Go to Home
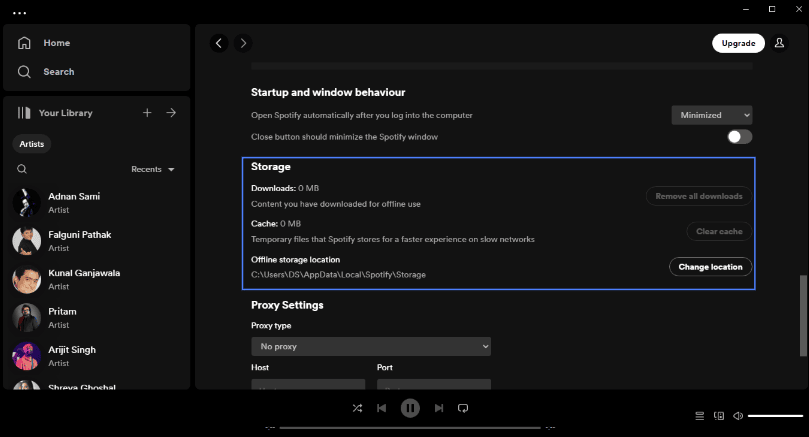The height and width of the screenshot is (437, 809). coord(44,43)
